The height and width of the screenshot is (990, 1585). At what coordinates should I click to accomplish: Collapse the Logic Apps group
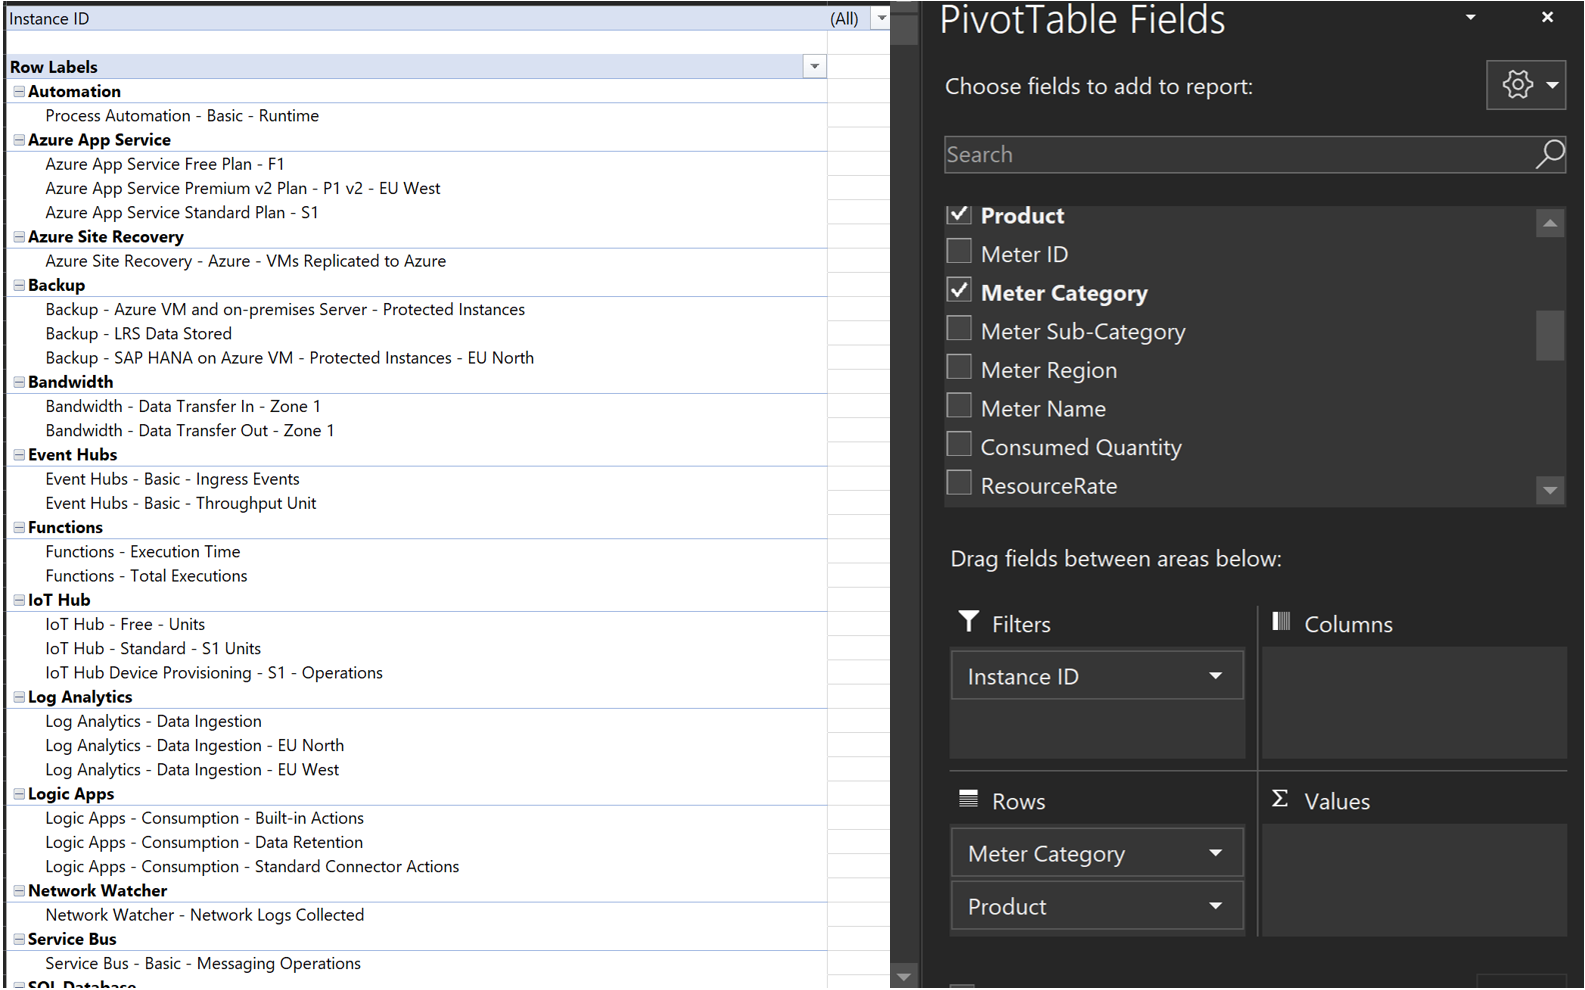coord(19,794)
